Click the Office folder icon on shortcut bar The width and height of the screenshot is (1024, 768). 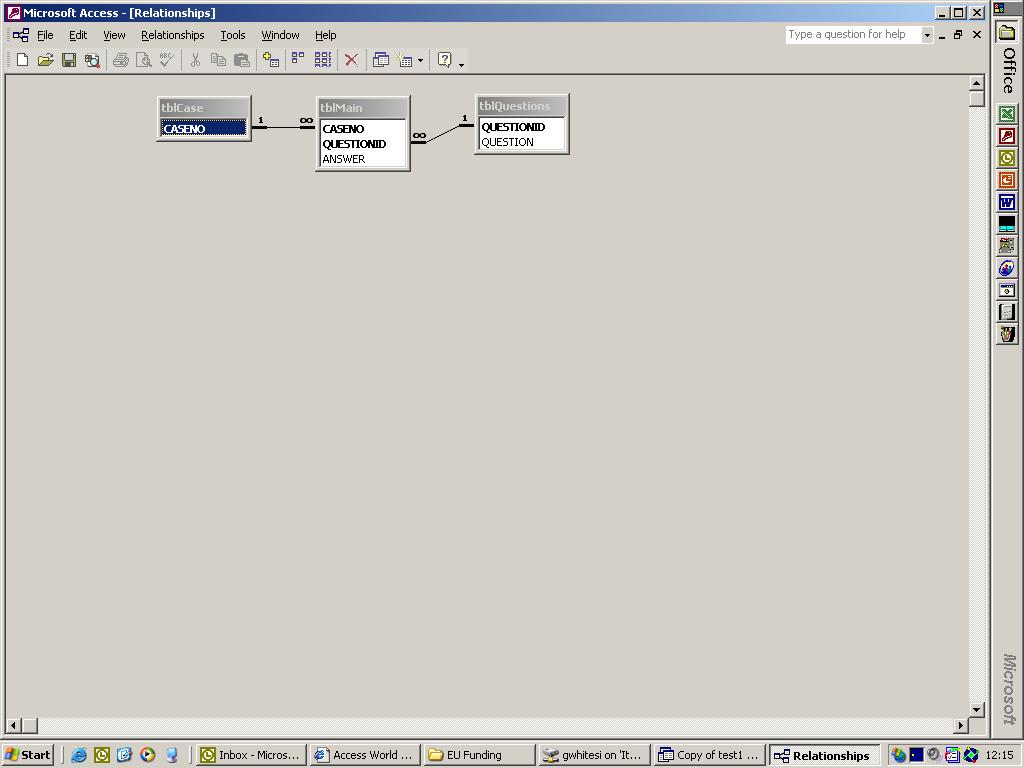[1007, 32]
